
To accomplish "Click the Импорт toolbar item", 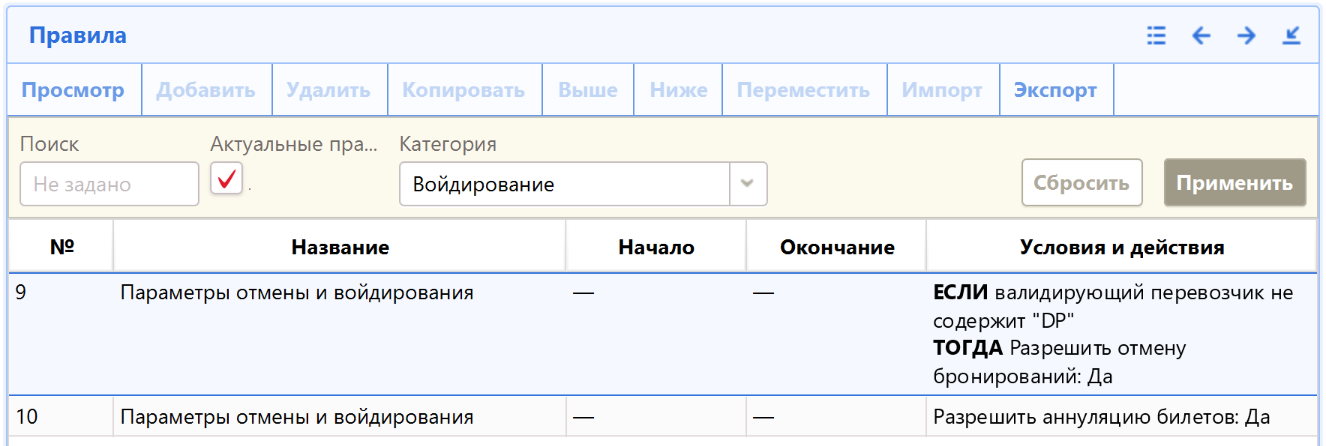I will pyautogui.click(x=941, y=90).
